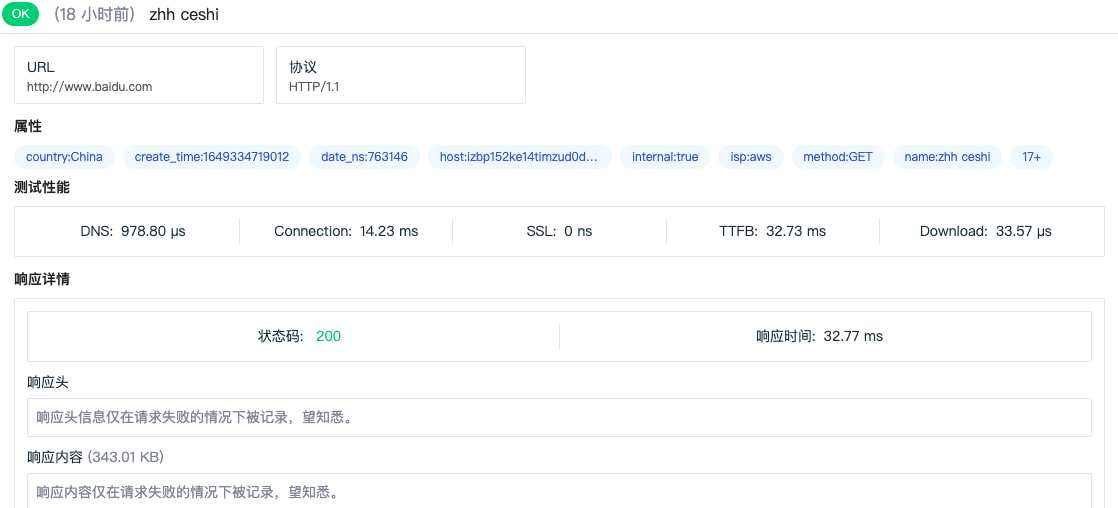Image resolution: width=1118 pixels, height=508 pixels.
Task: Expand the 17+ more attributes tag
Action: tap(1031, 157)
